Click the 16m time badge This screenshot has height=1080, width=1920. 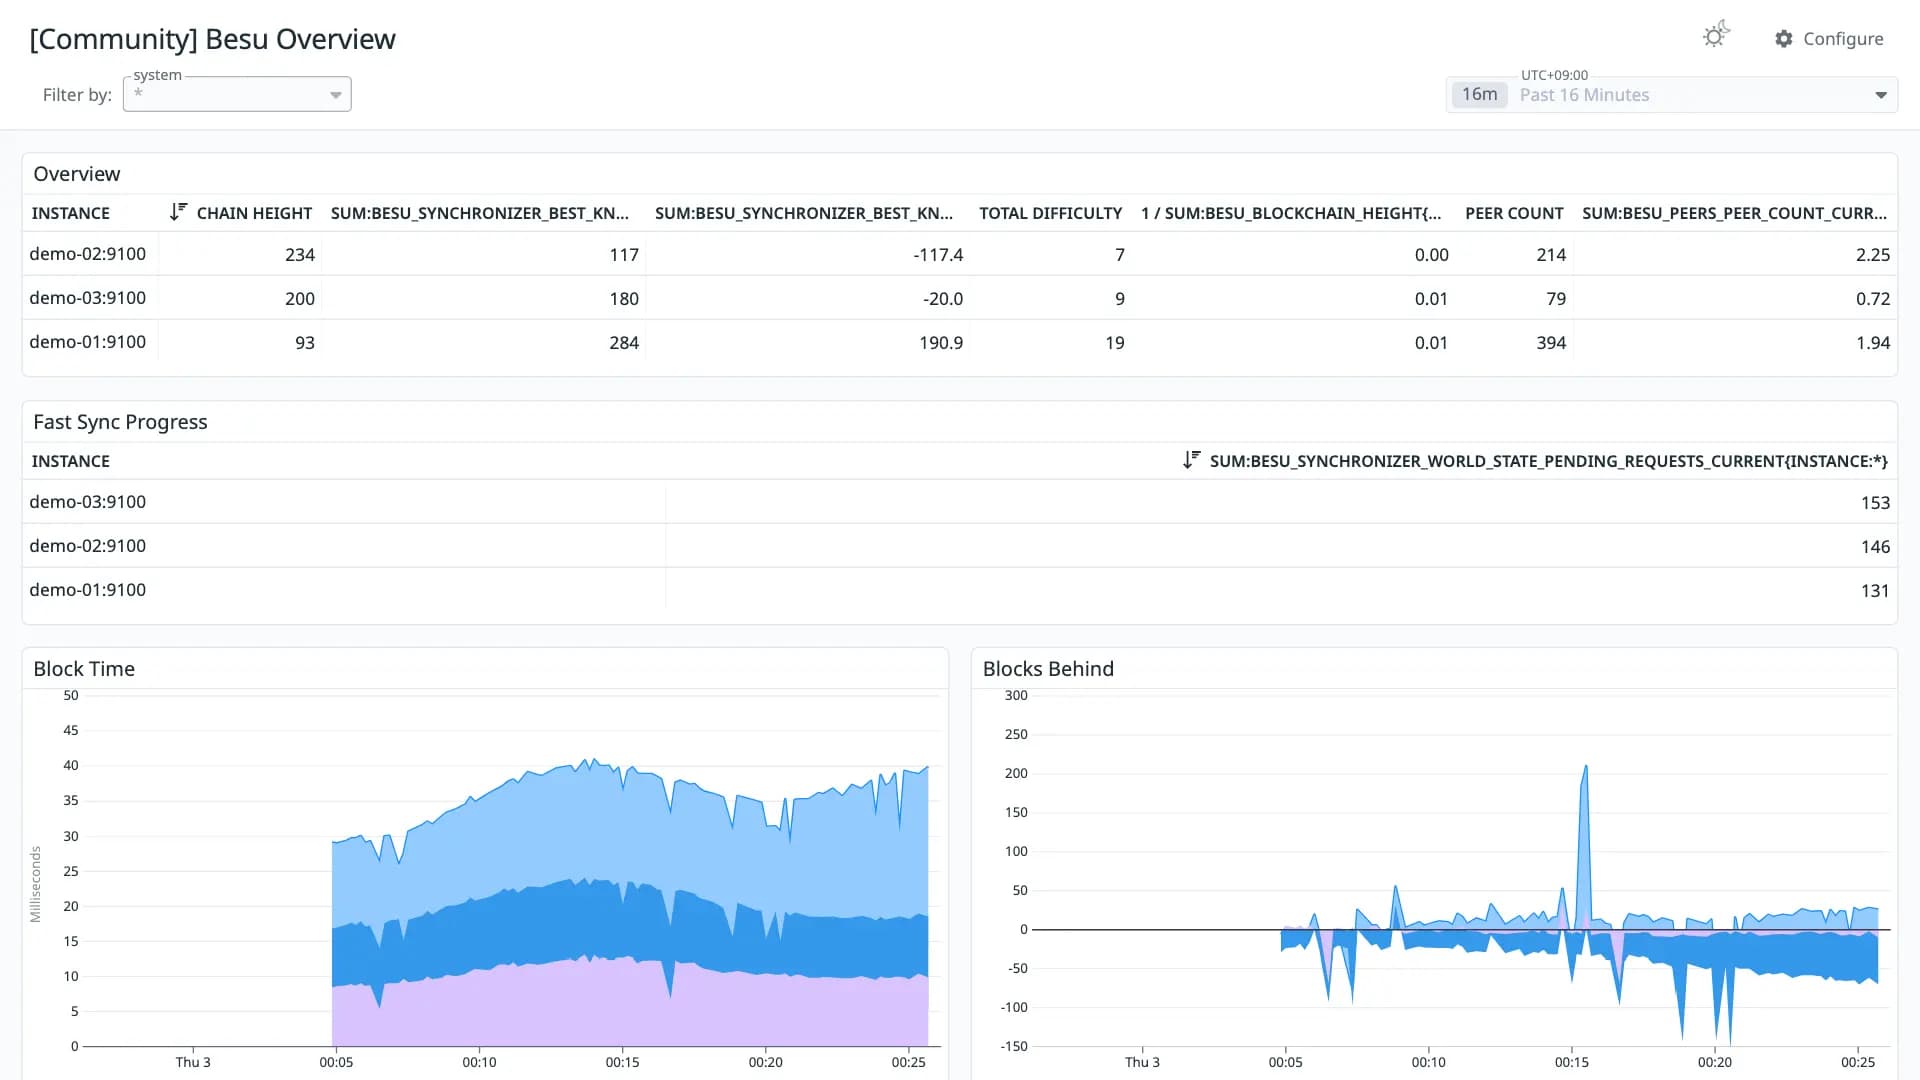(1479, 94)
